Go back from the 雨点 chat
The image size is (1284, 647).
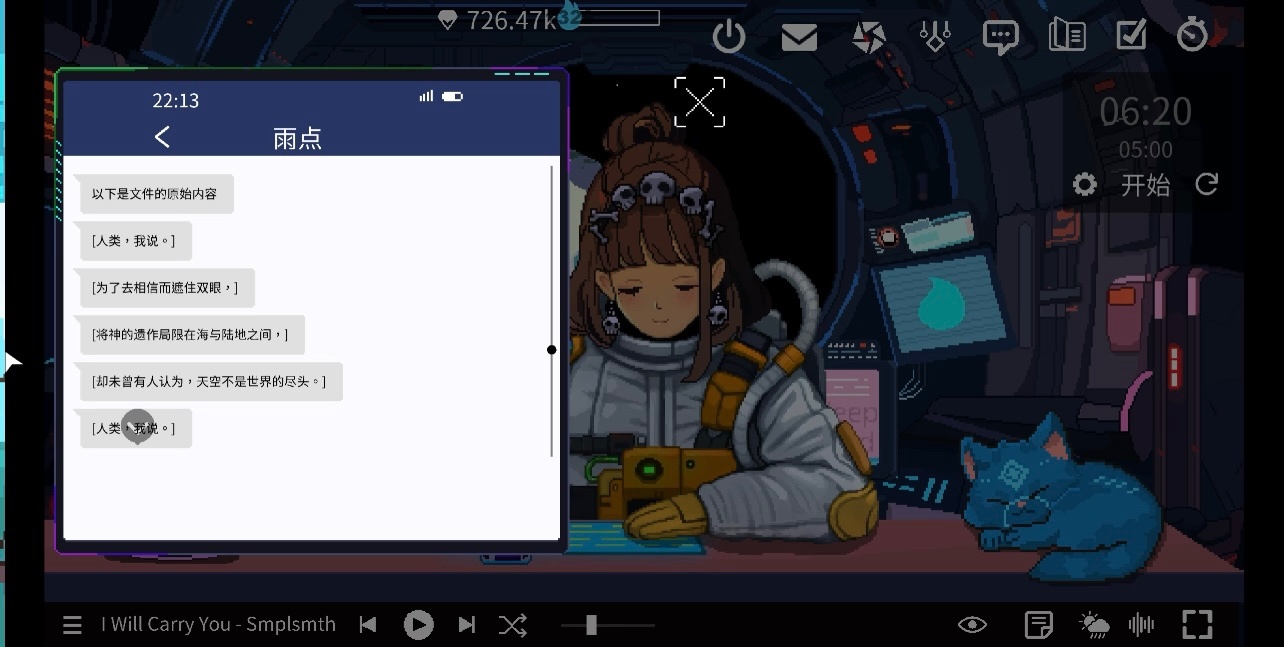[x=163, y=137]
